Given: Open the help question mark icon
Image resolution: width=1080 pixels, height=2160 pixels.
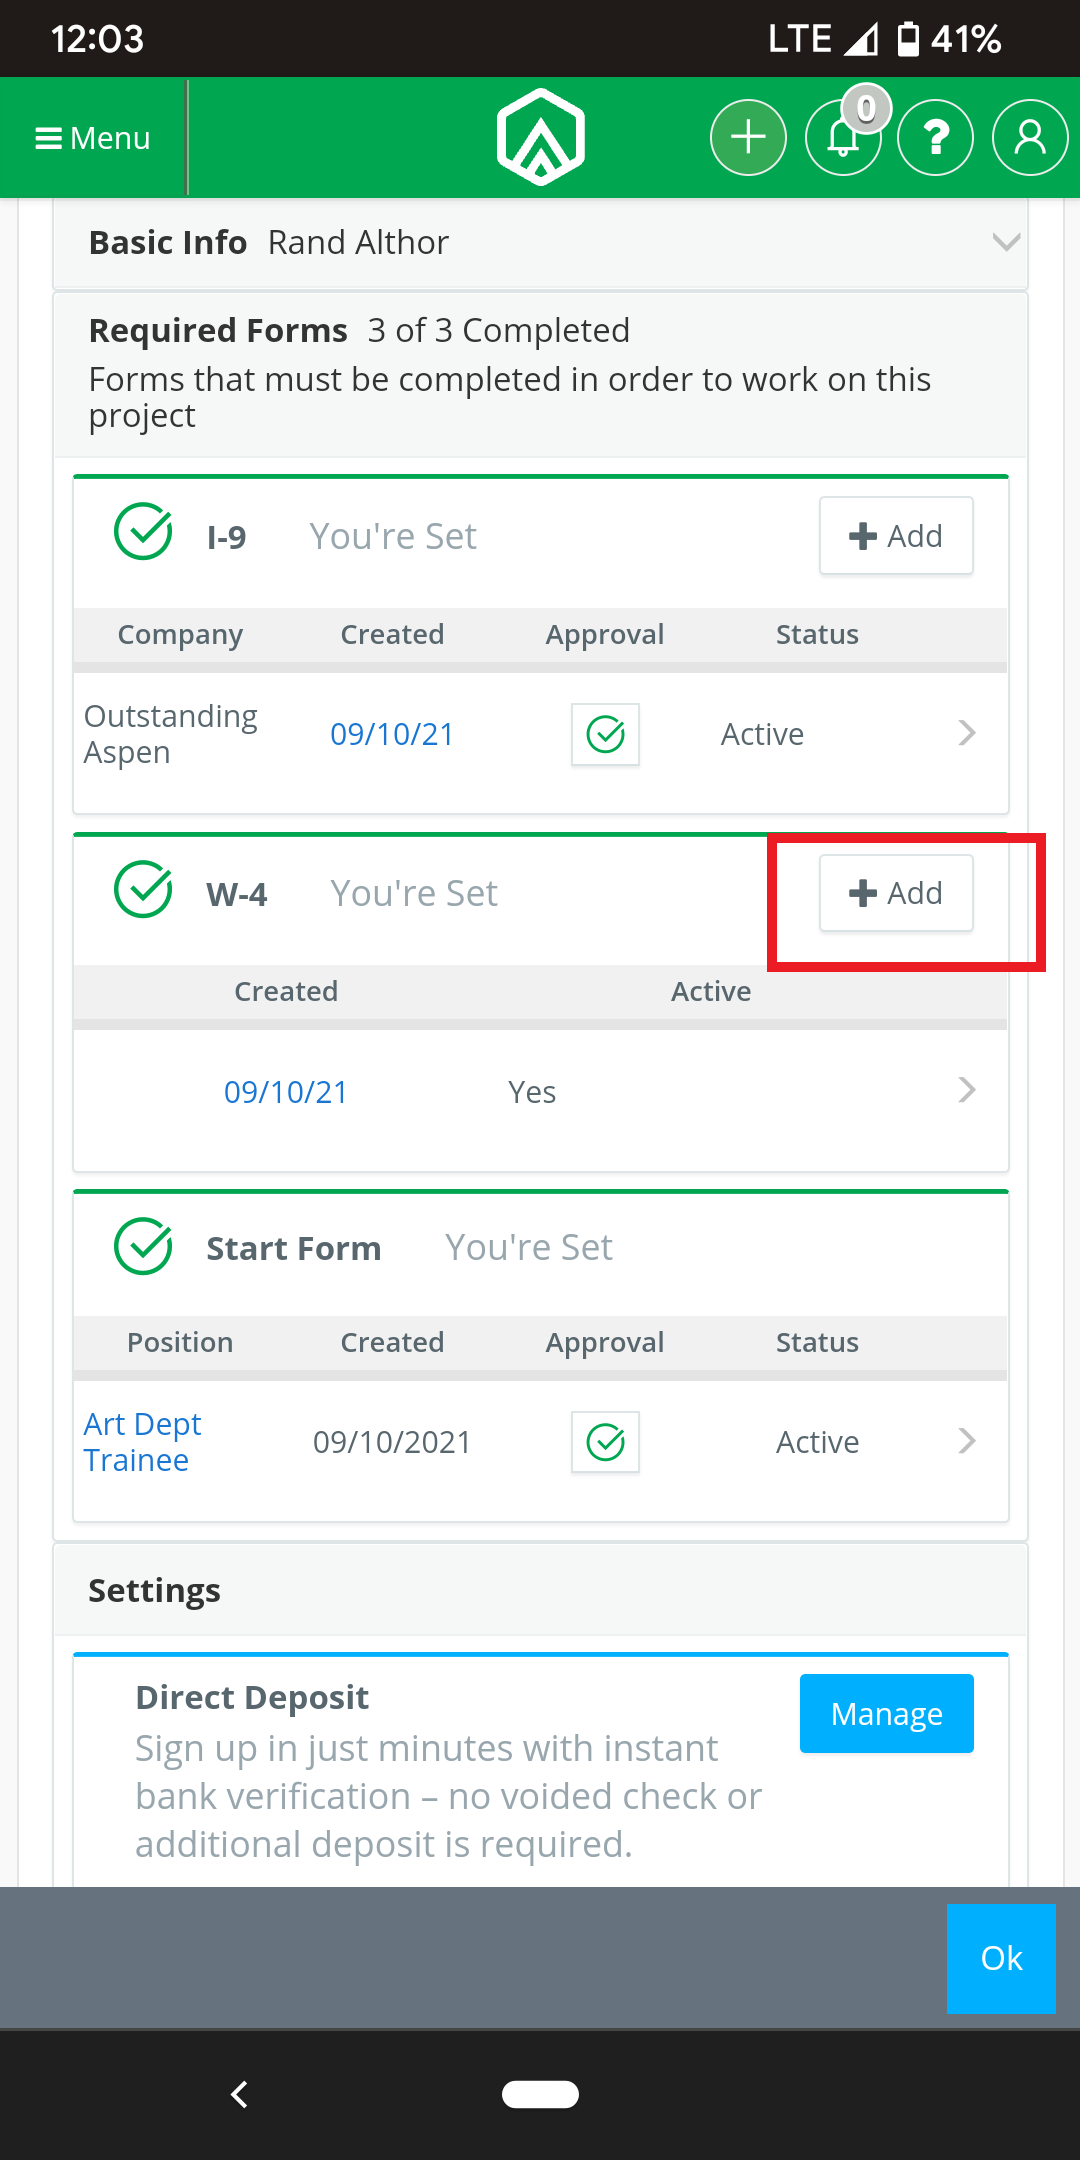Looking at the screenshot, I should coord(936,137).
